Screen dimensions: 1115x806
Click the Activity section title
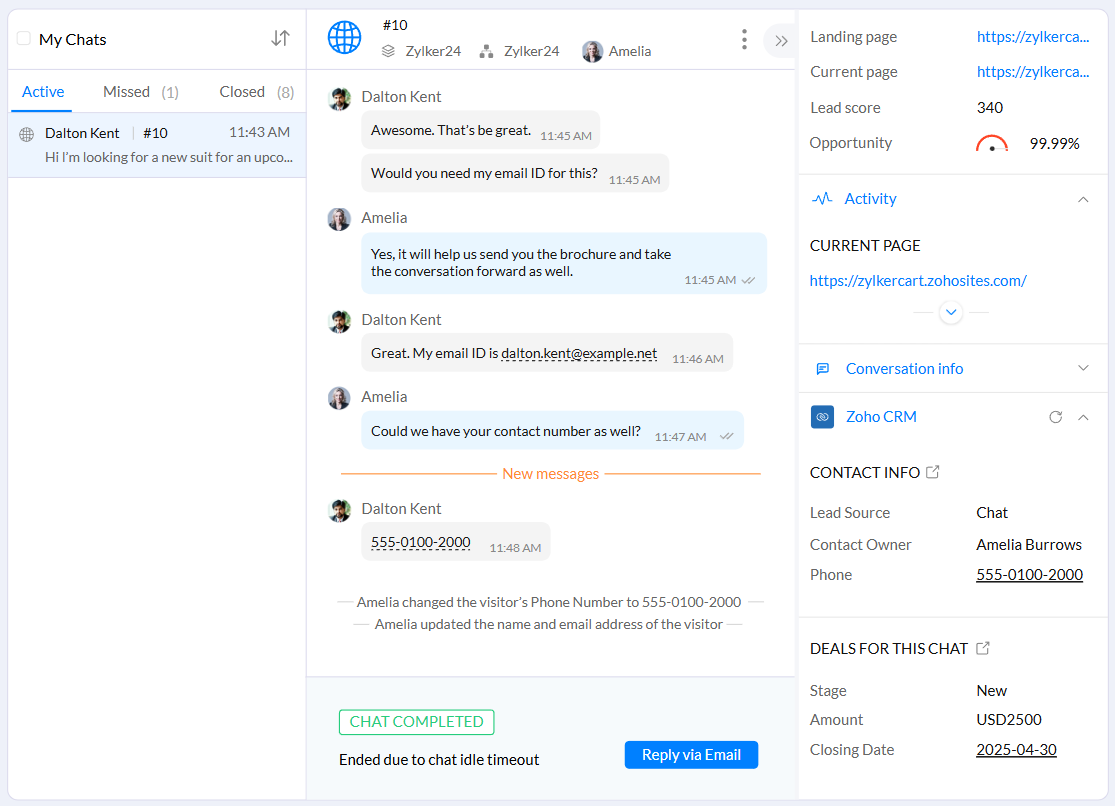[x=870, y=199]
